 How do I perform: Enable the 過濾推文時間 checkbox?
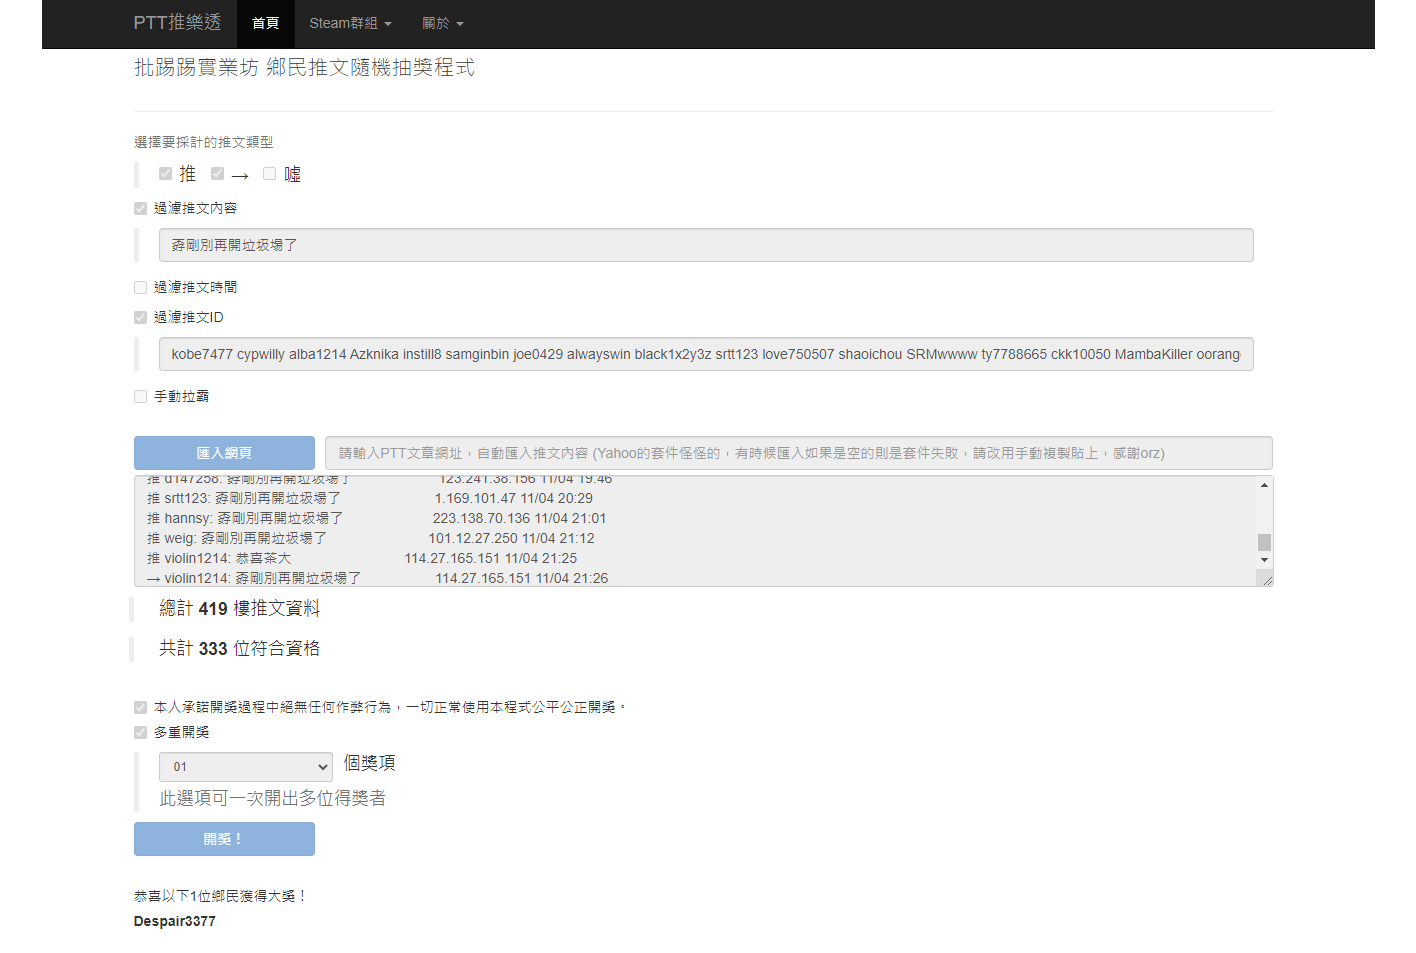point(140,287)
